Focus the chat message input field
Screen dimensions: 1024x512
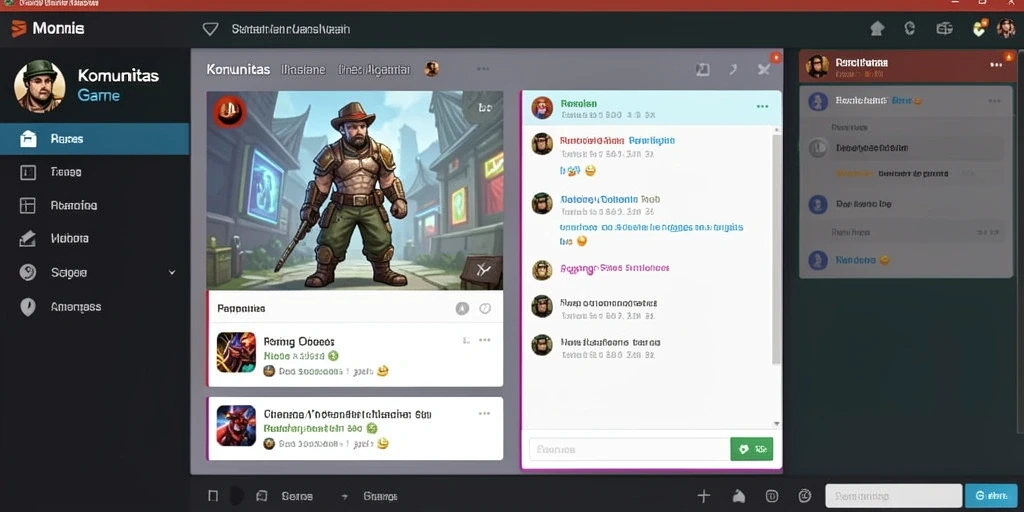click(630, 449)
